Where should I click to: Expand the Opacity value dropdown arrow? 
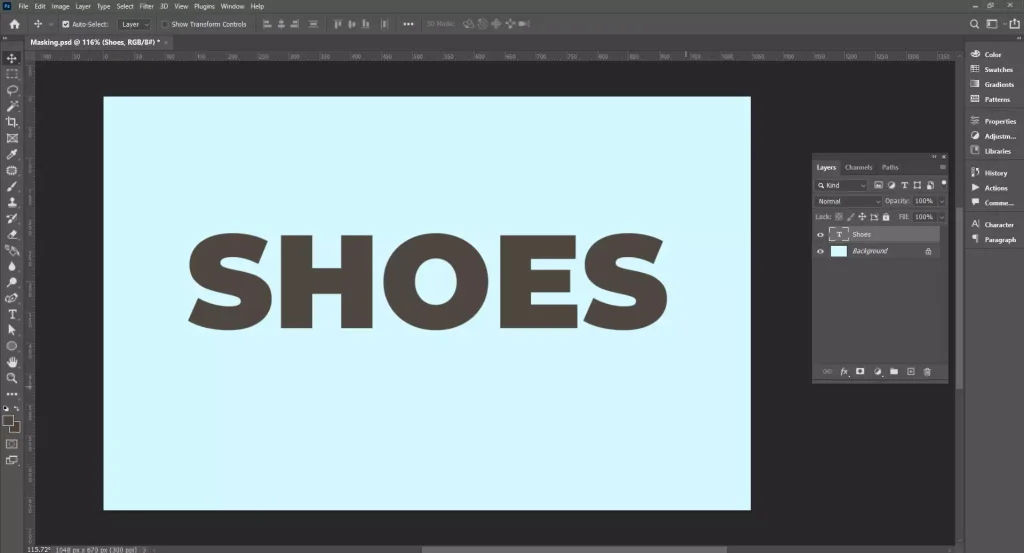(x=941, y=201)
